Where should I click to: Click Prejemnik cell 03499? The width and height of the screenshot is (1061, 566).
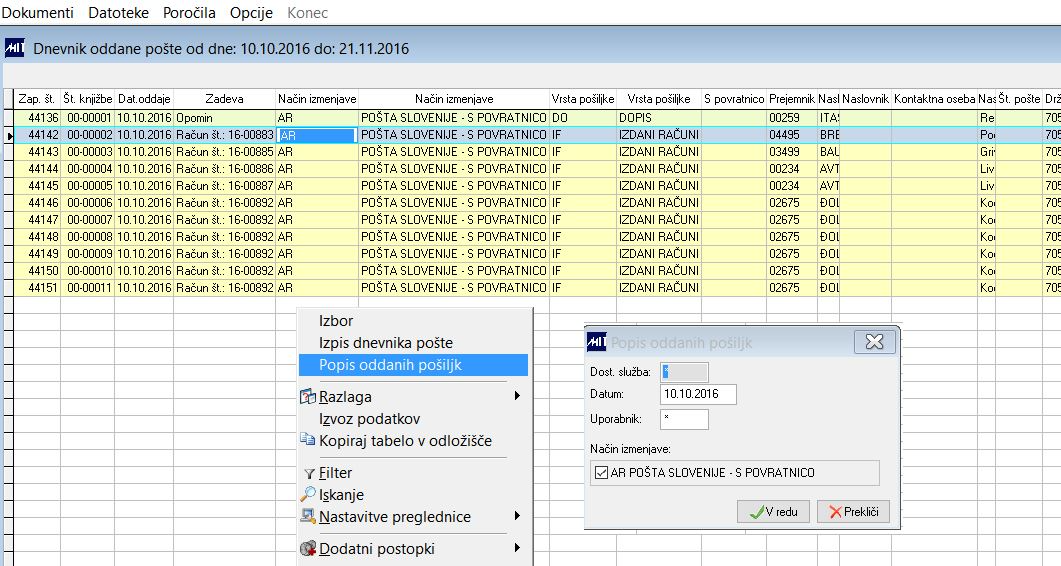(x=792, y=152)
